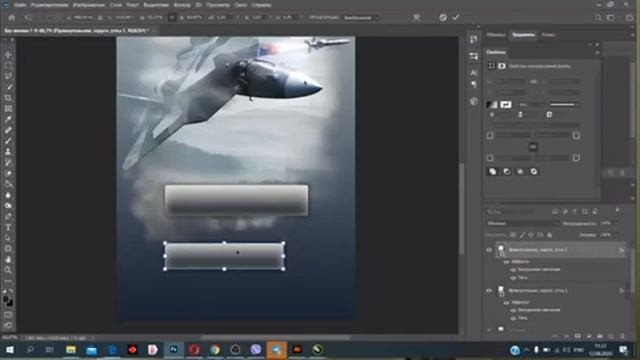The width and height of the screenshot is (640, 360).
Task: Open the blend mode dropdown in Layers
Action: [523, 224]
